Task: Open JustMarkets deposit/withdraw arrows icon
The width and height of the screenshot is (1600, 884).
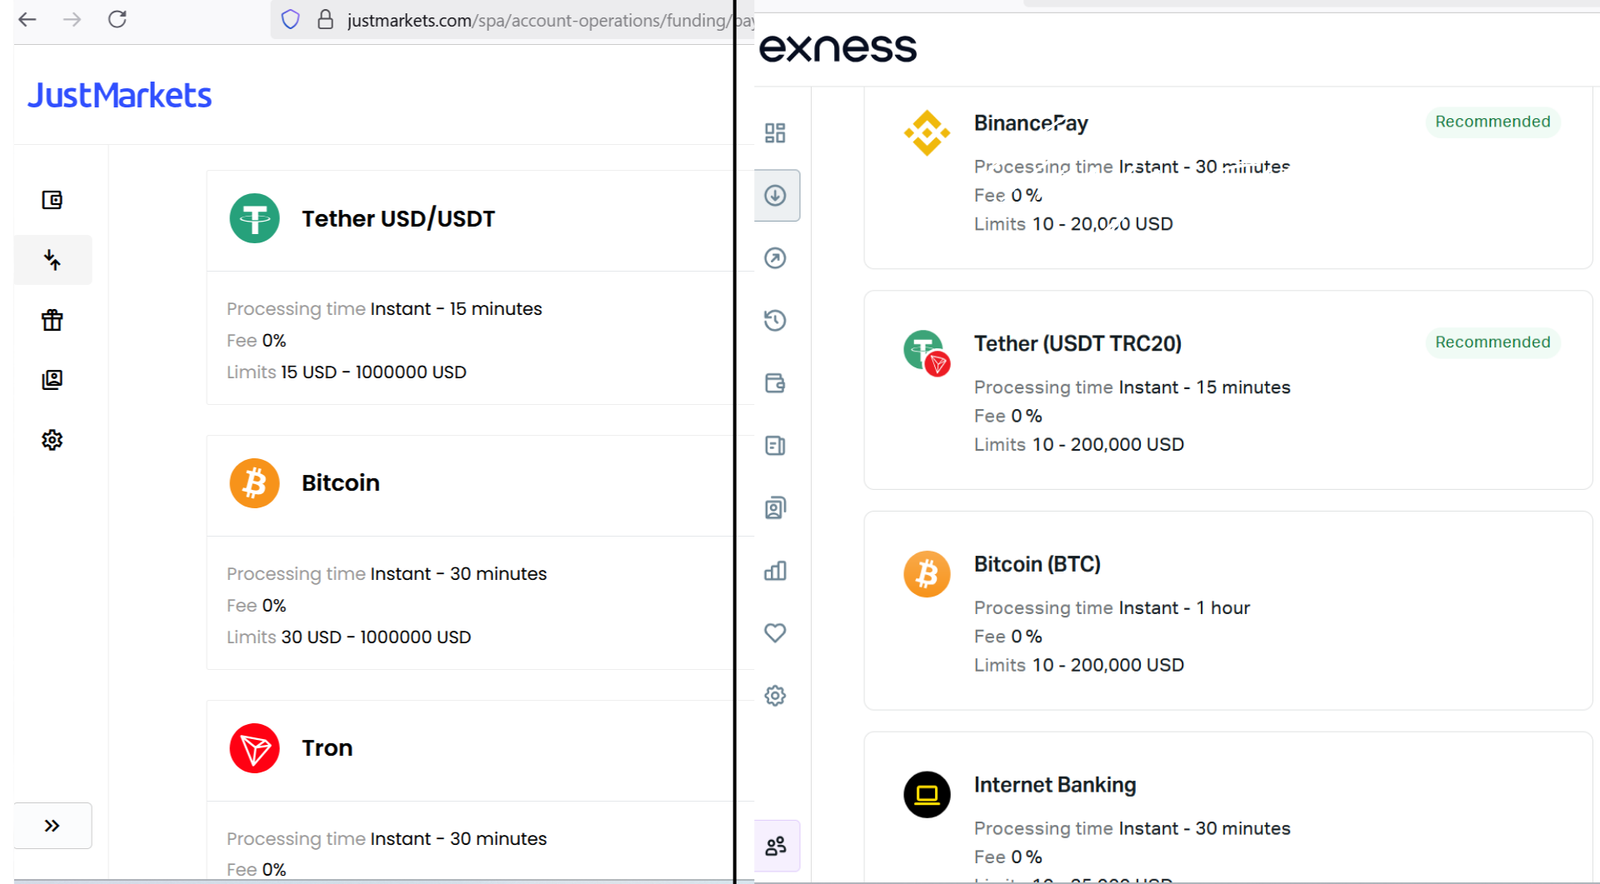Action: click(x=52, y=260)
